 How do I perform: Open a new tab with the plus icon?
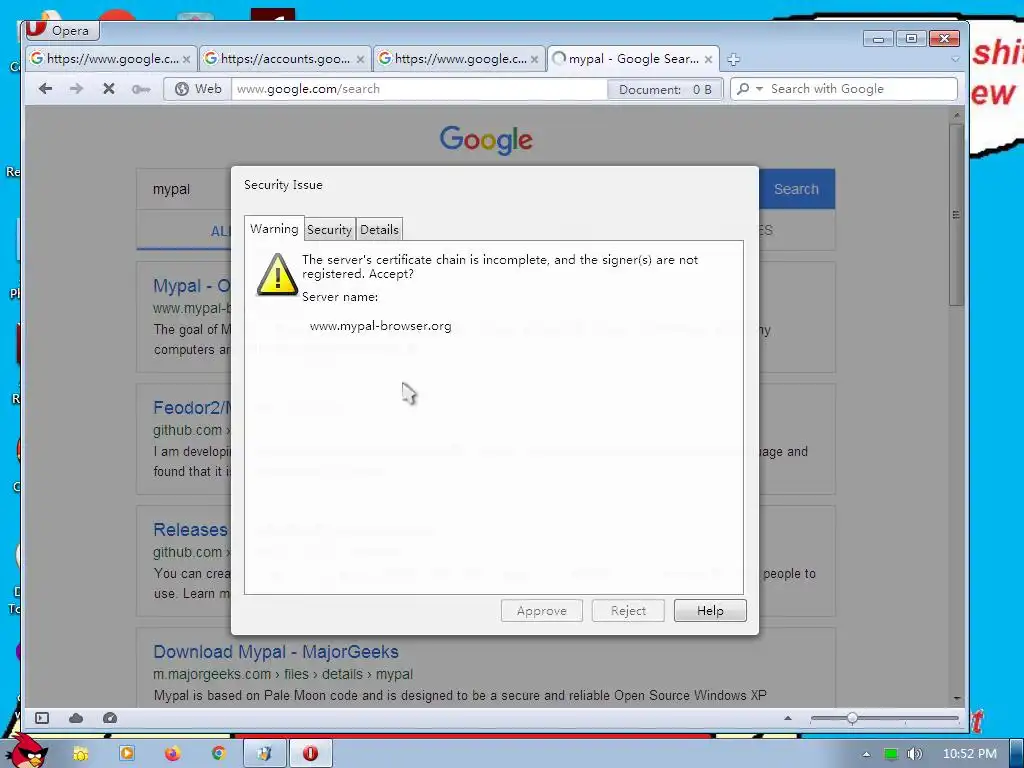point(733,59)
